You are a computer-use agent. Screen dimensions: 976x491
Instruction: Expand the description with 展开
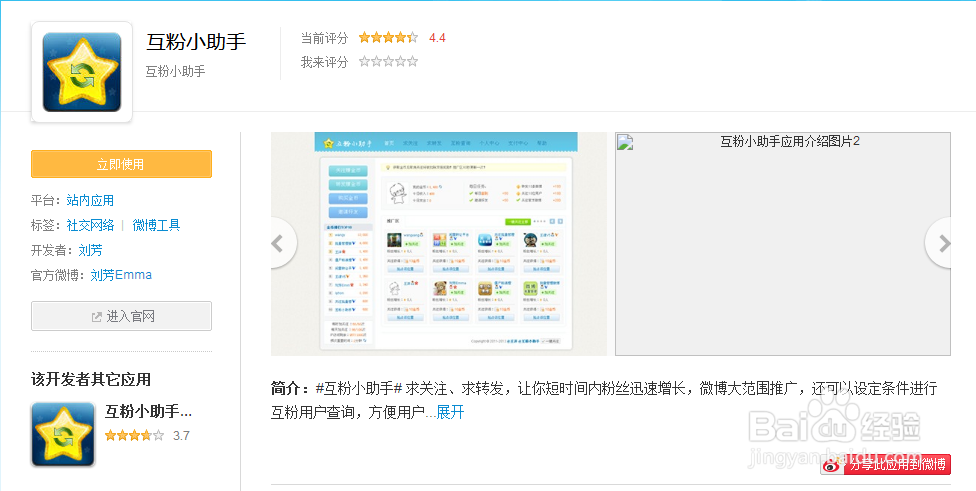pyautogui.click(x=450, y=412)
